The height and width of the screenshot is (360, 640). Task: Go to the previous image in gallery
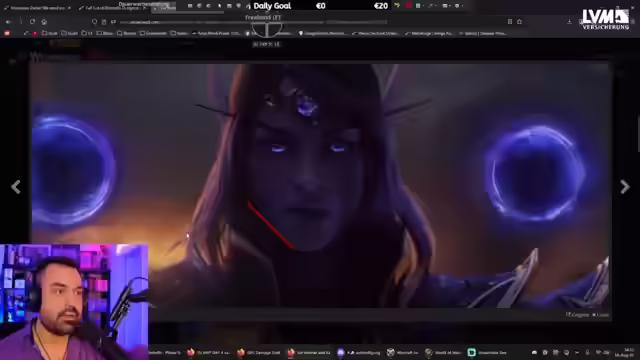pyautogui.click(x=16, y=187)
